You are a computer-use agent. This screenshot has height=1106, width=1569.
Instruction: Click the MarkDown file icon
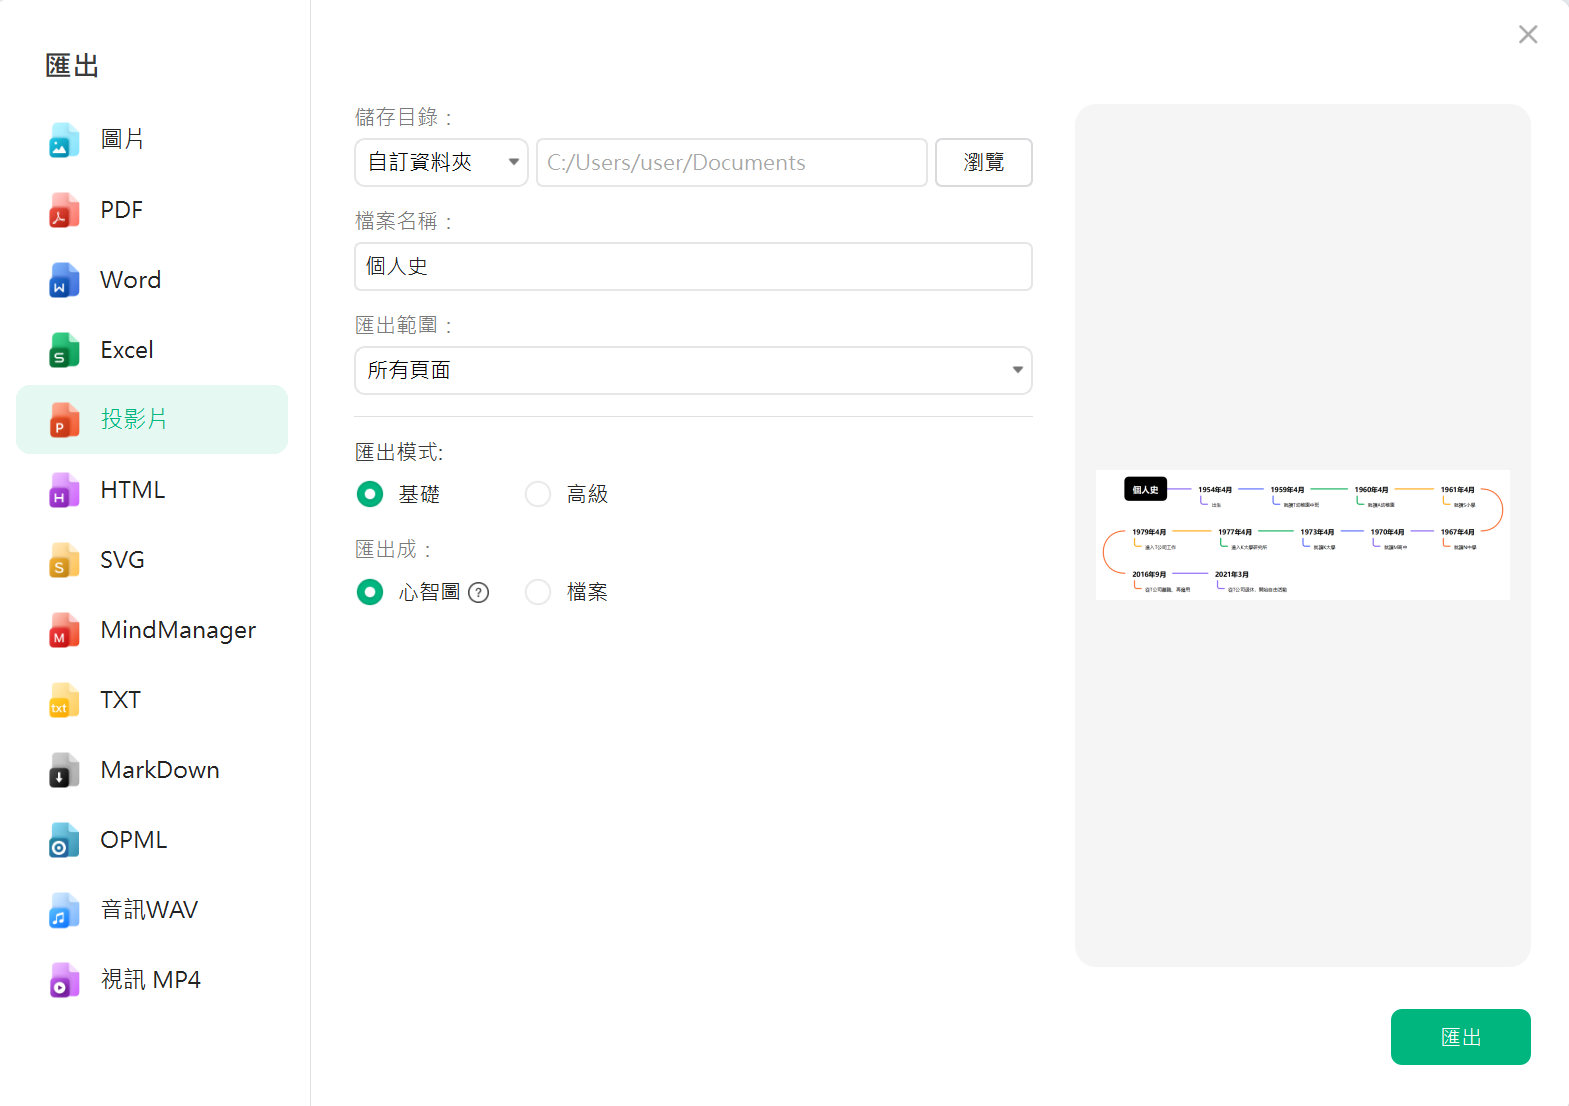(64, 770)
